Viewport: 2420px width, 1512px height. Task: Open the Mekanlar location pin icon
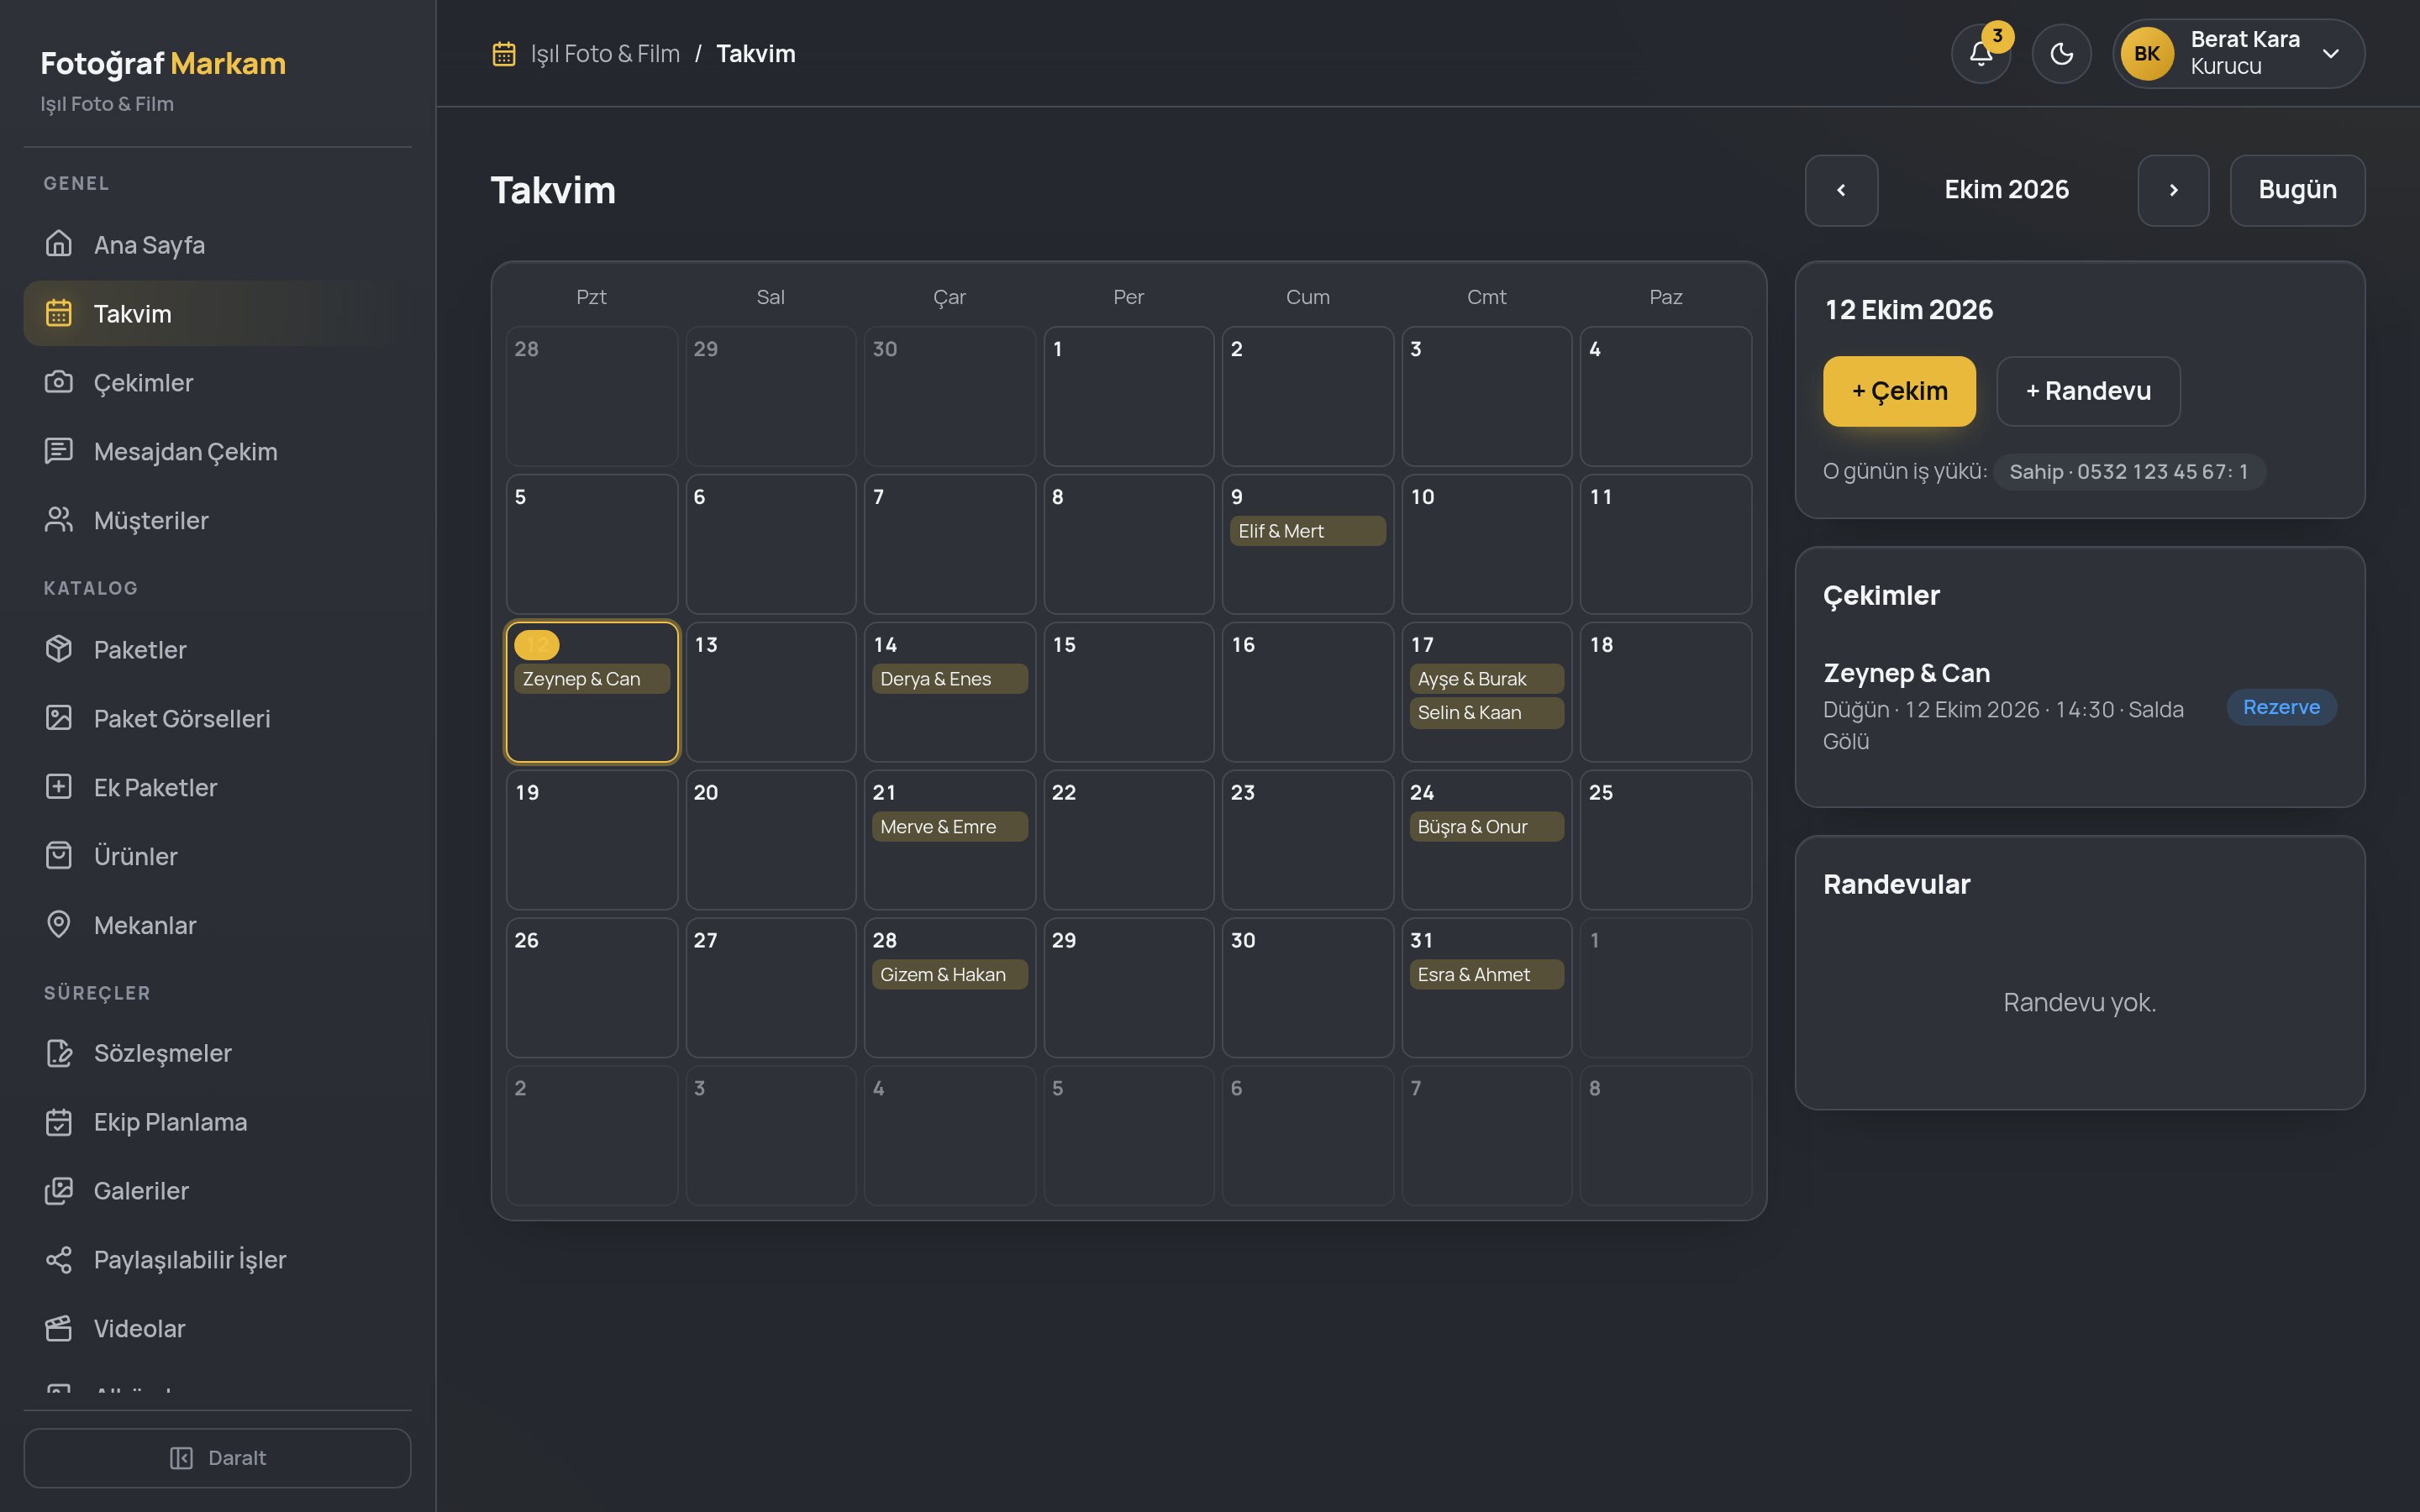pyautogui.click(x=59, y=924)
